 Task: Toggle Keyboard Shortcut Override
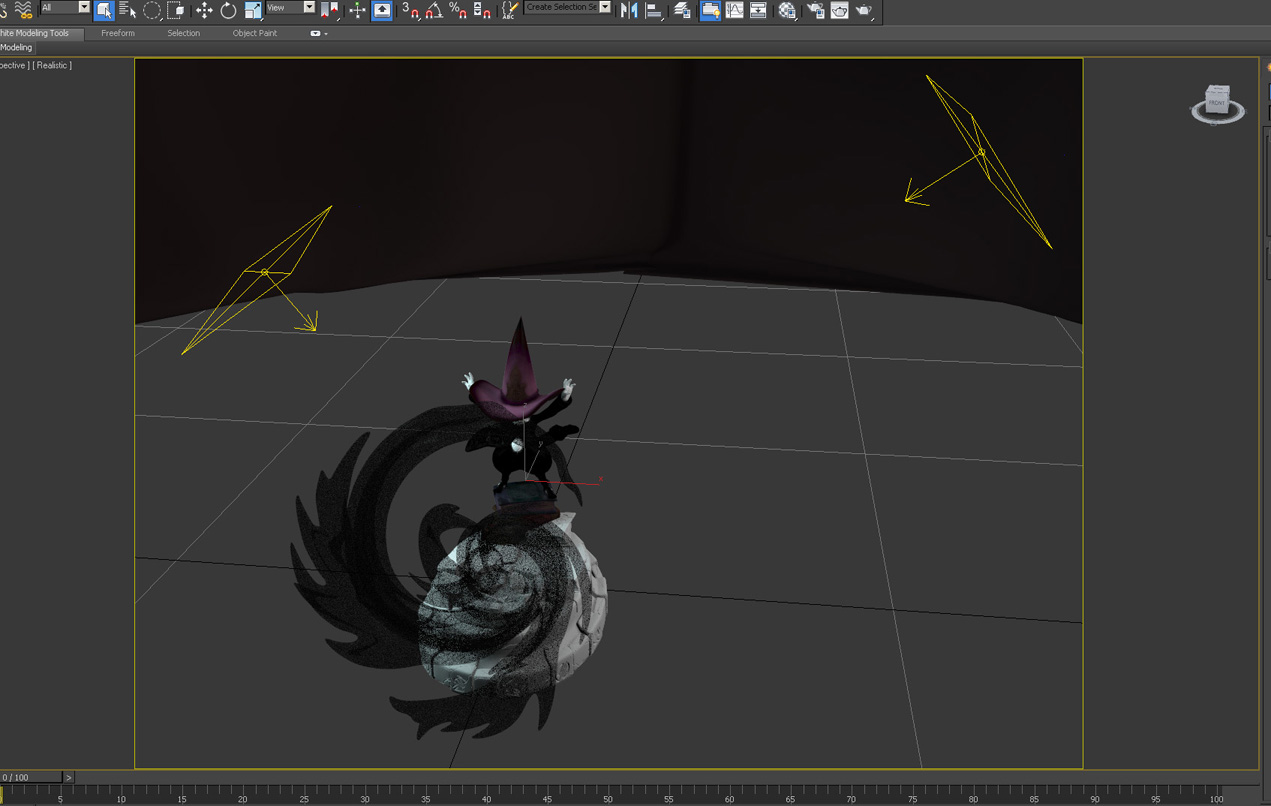[382, 10]
